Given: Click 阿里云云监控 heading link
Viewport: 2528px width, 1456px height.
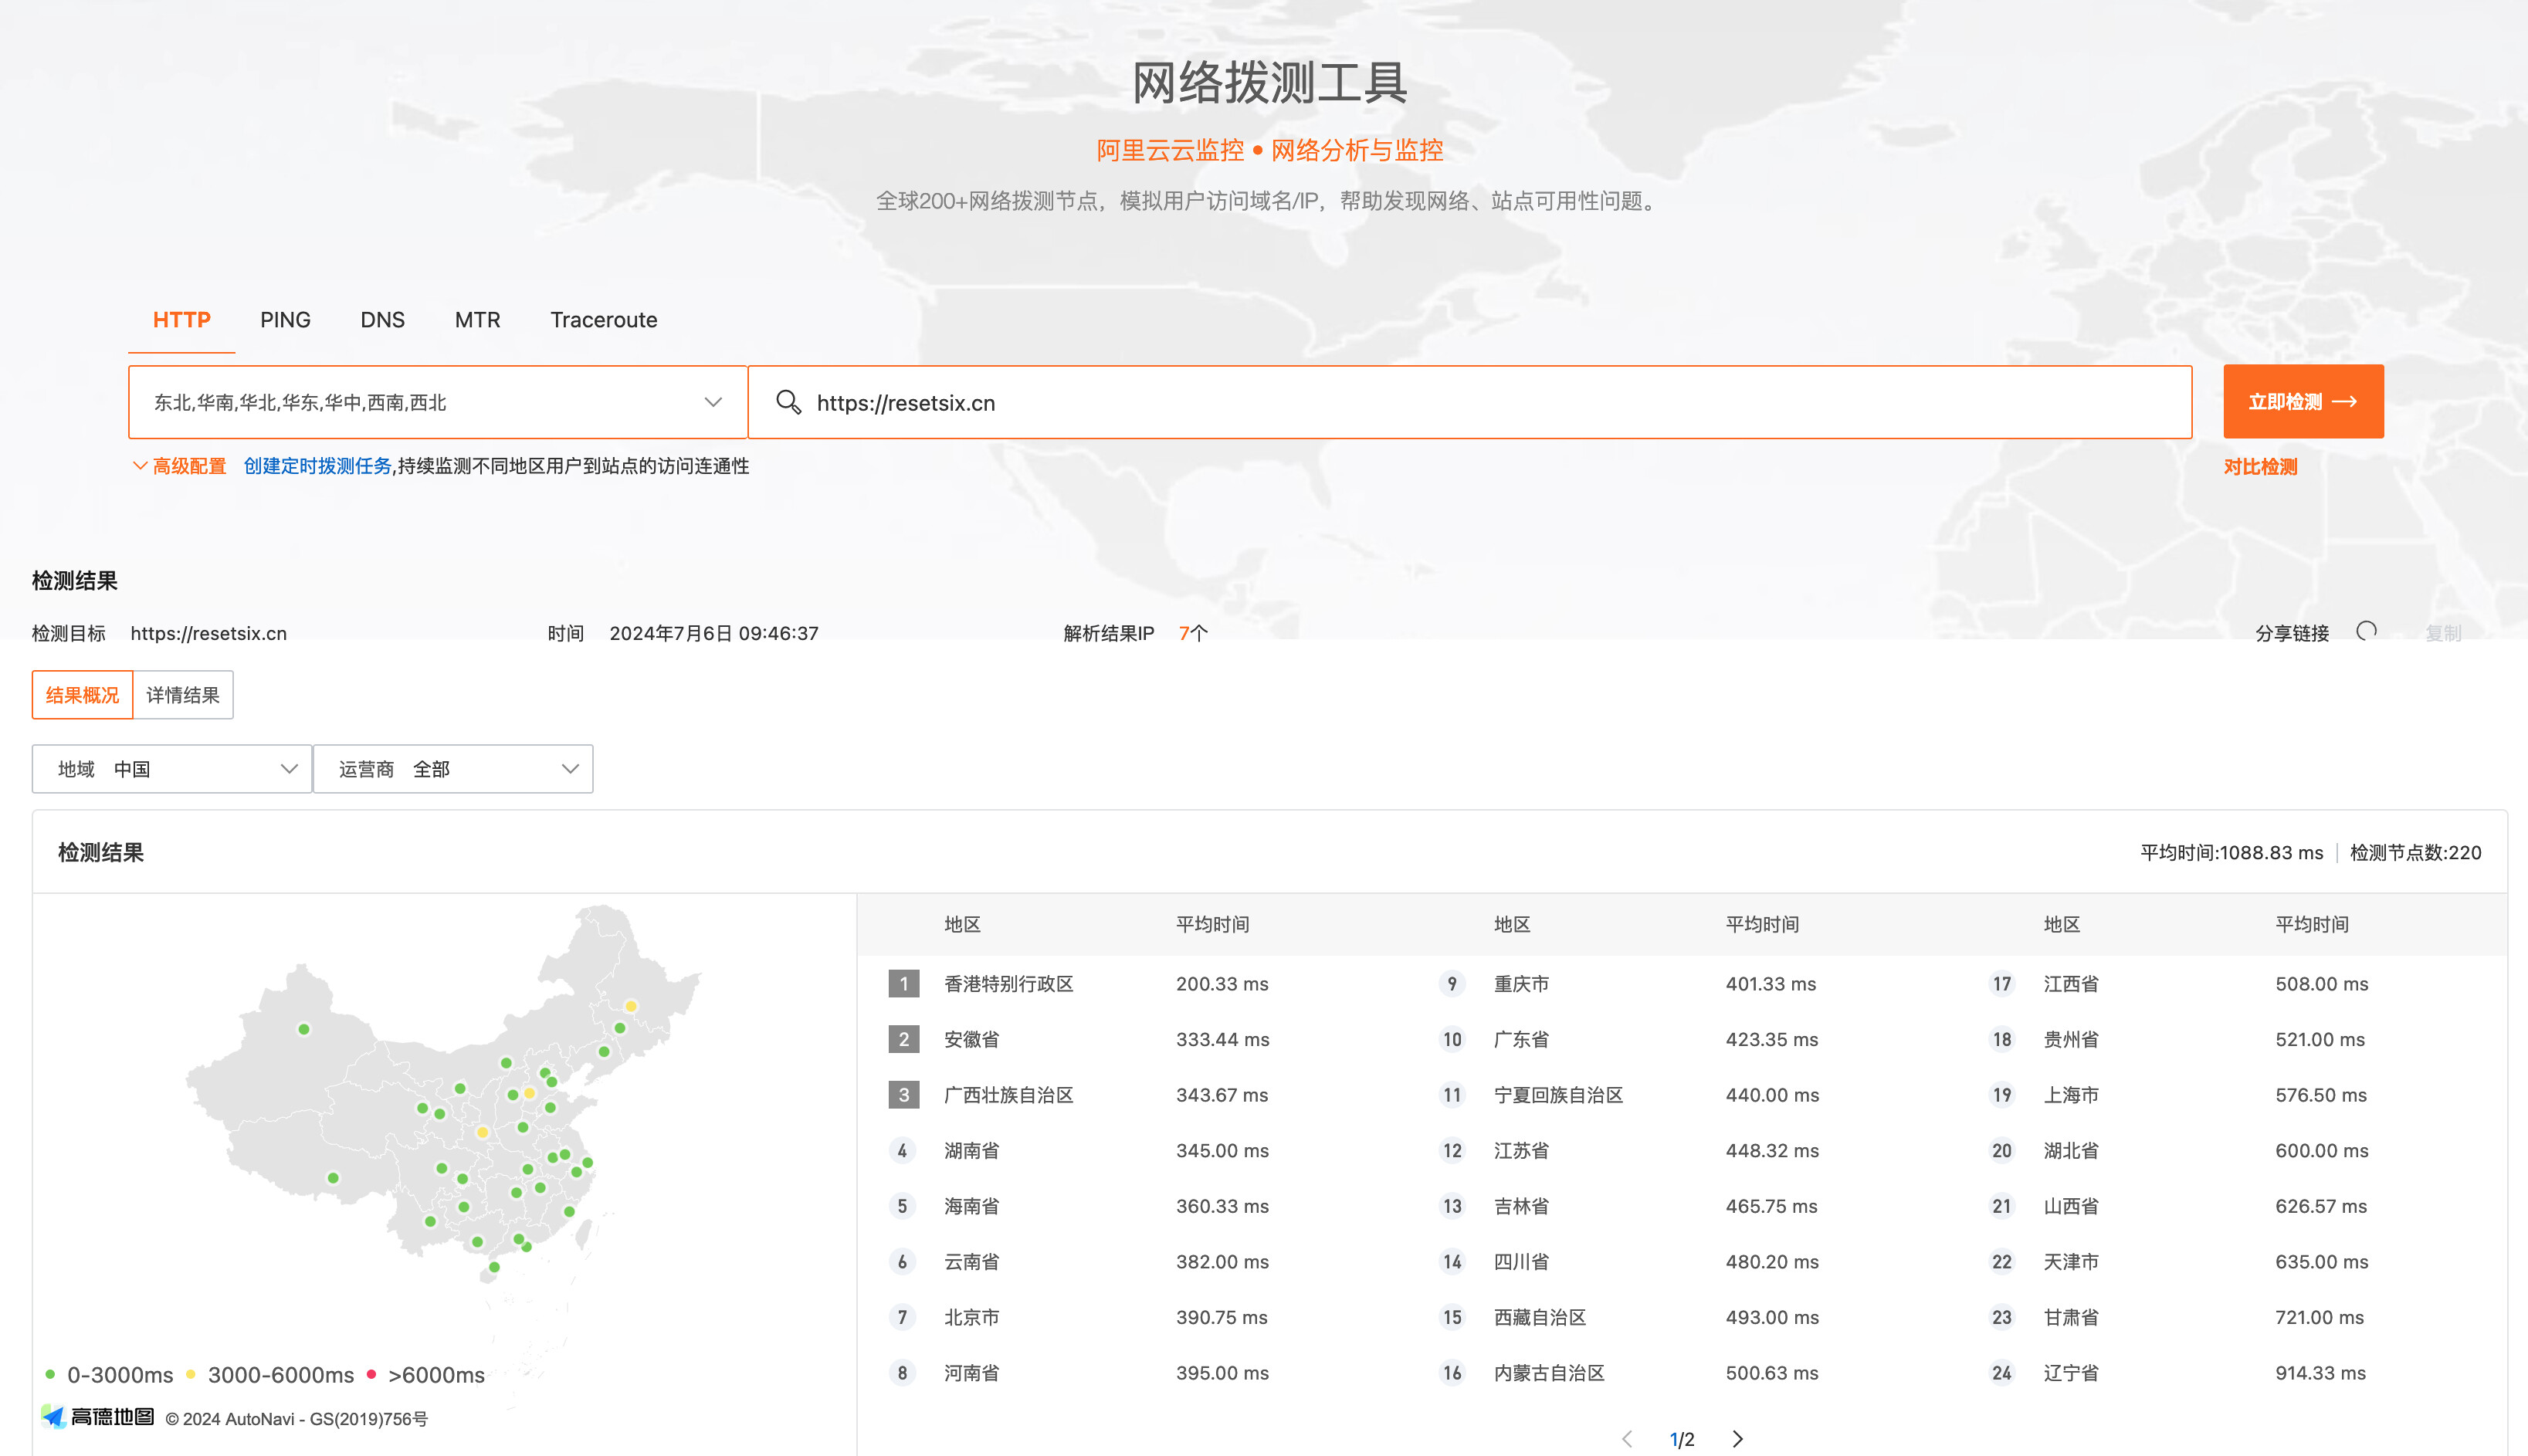Looking at the screenshot, I should click(1170, 150).
